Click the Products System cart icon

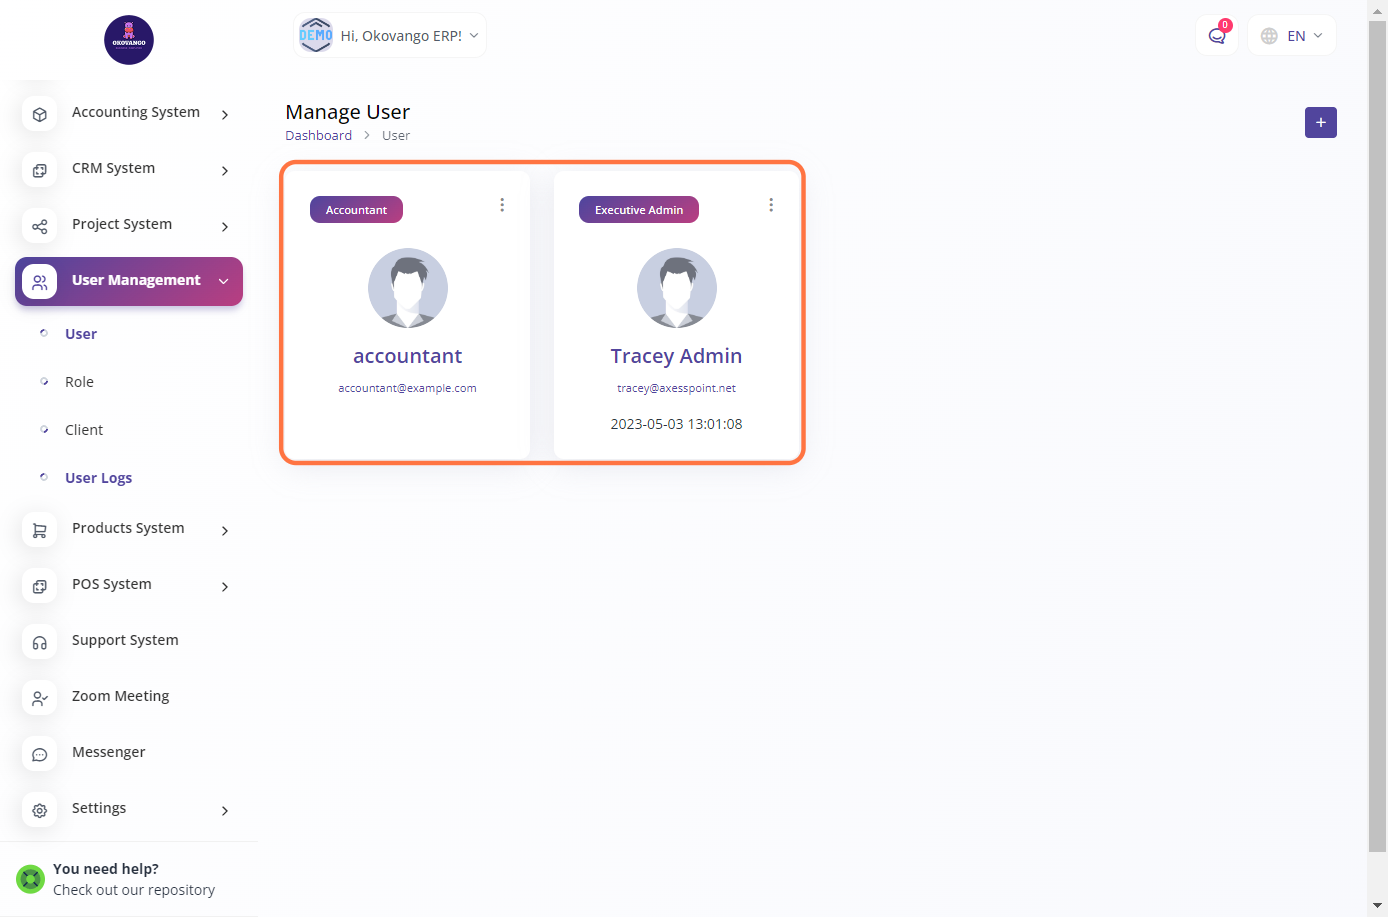click(x=39, y=530)
